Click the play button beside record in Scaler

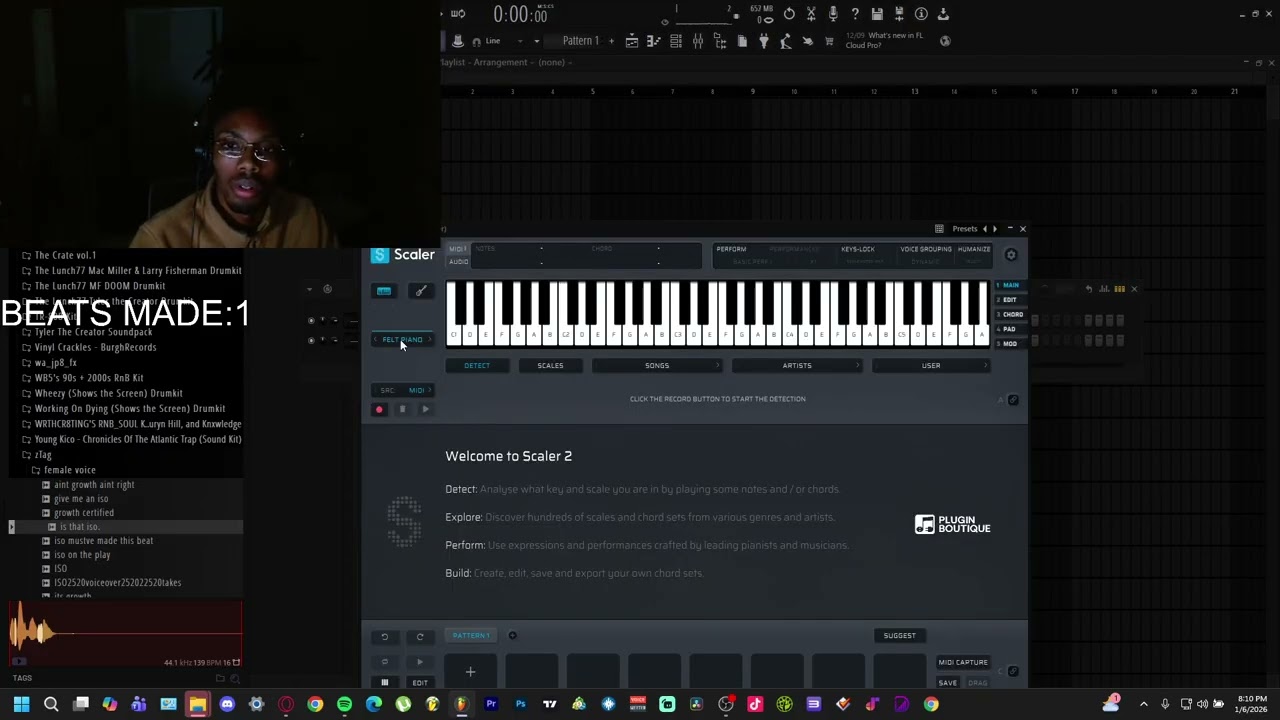tap(425, 409)
